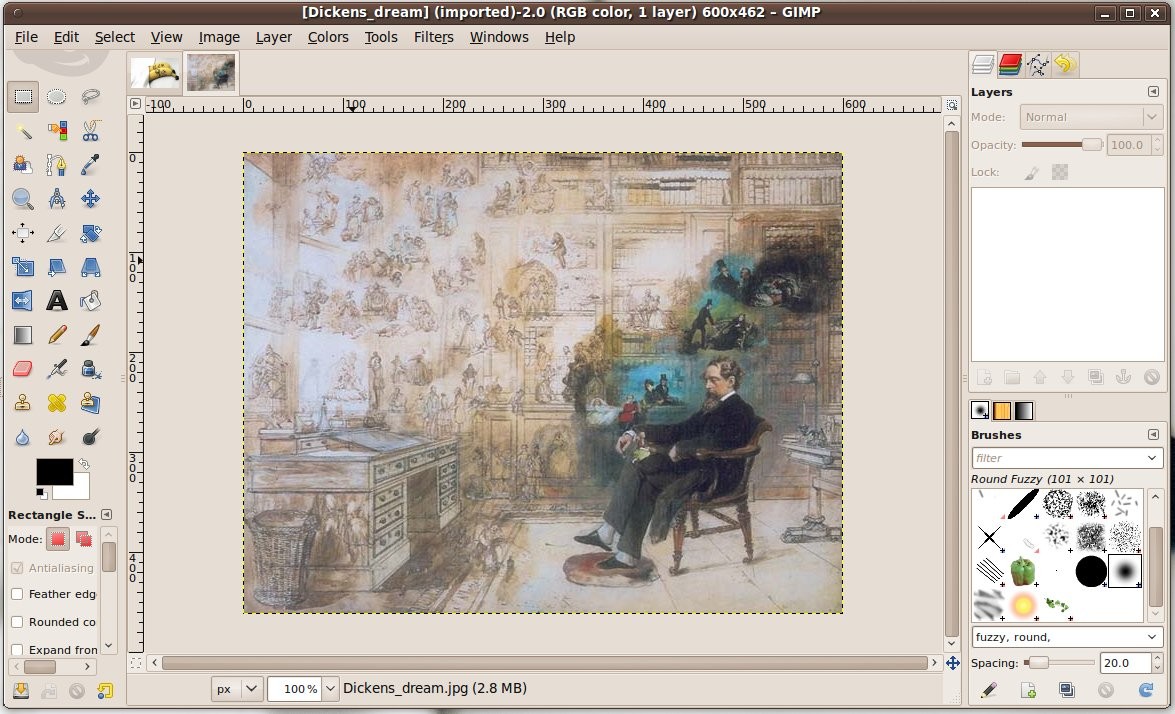Toggle the Antialiasing checkbox

[x=17, y=568]
